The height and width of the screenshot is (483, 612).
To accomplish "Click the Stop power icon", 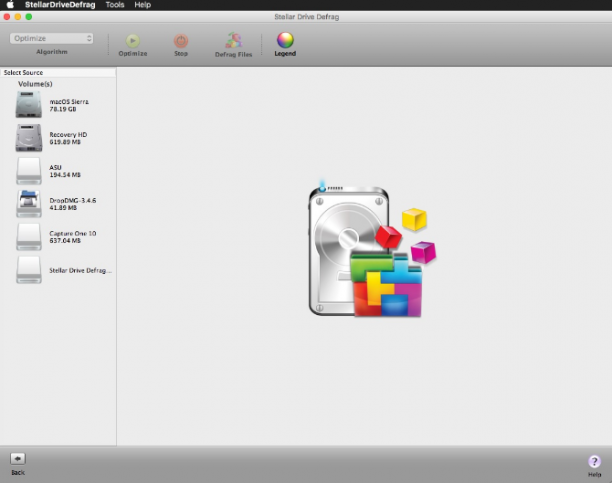I will (x=181, y=41).
